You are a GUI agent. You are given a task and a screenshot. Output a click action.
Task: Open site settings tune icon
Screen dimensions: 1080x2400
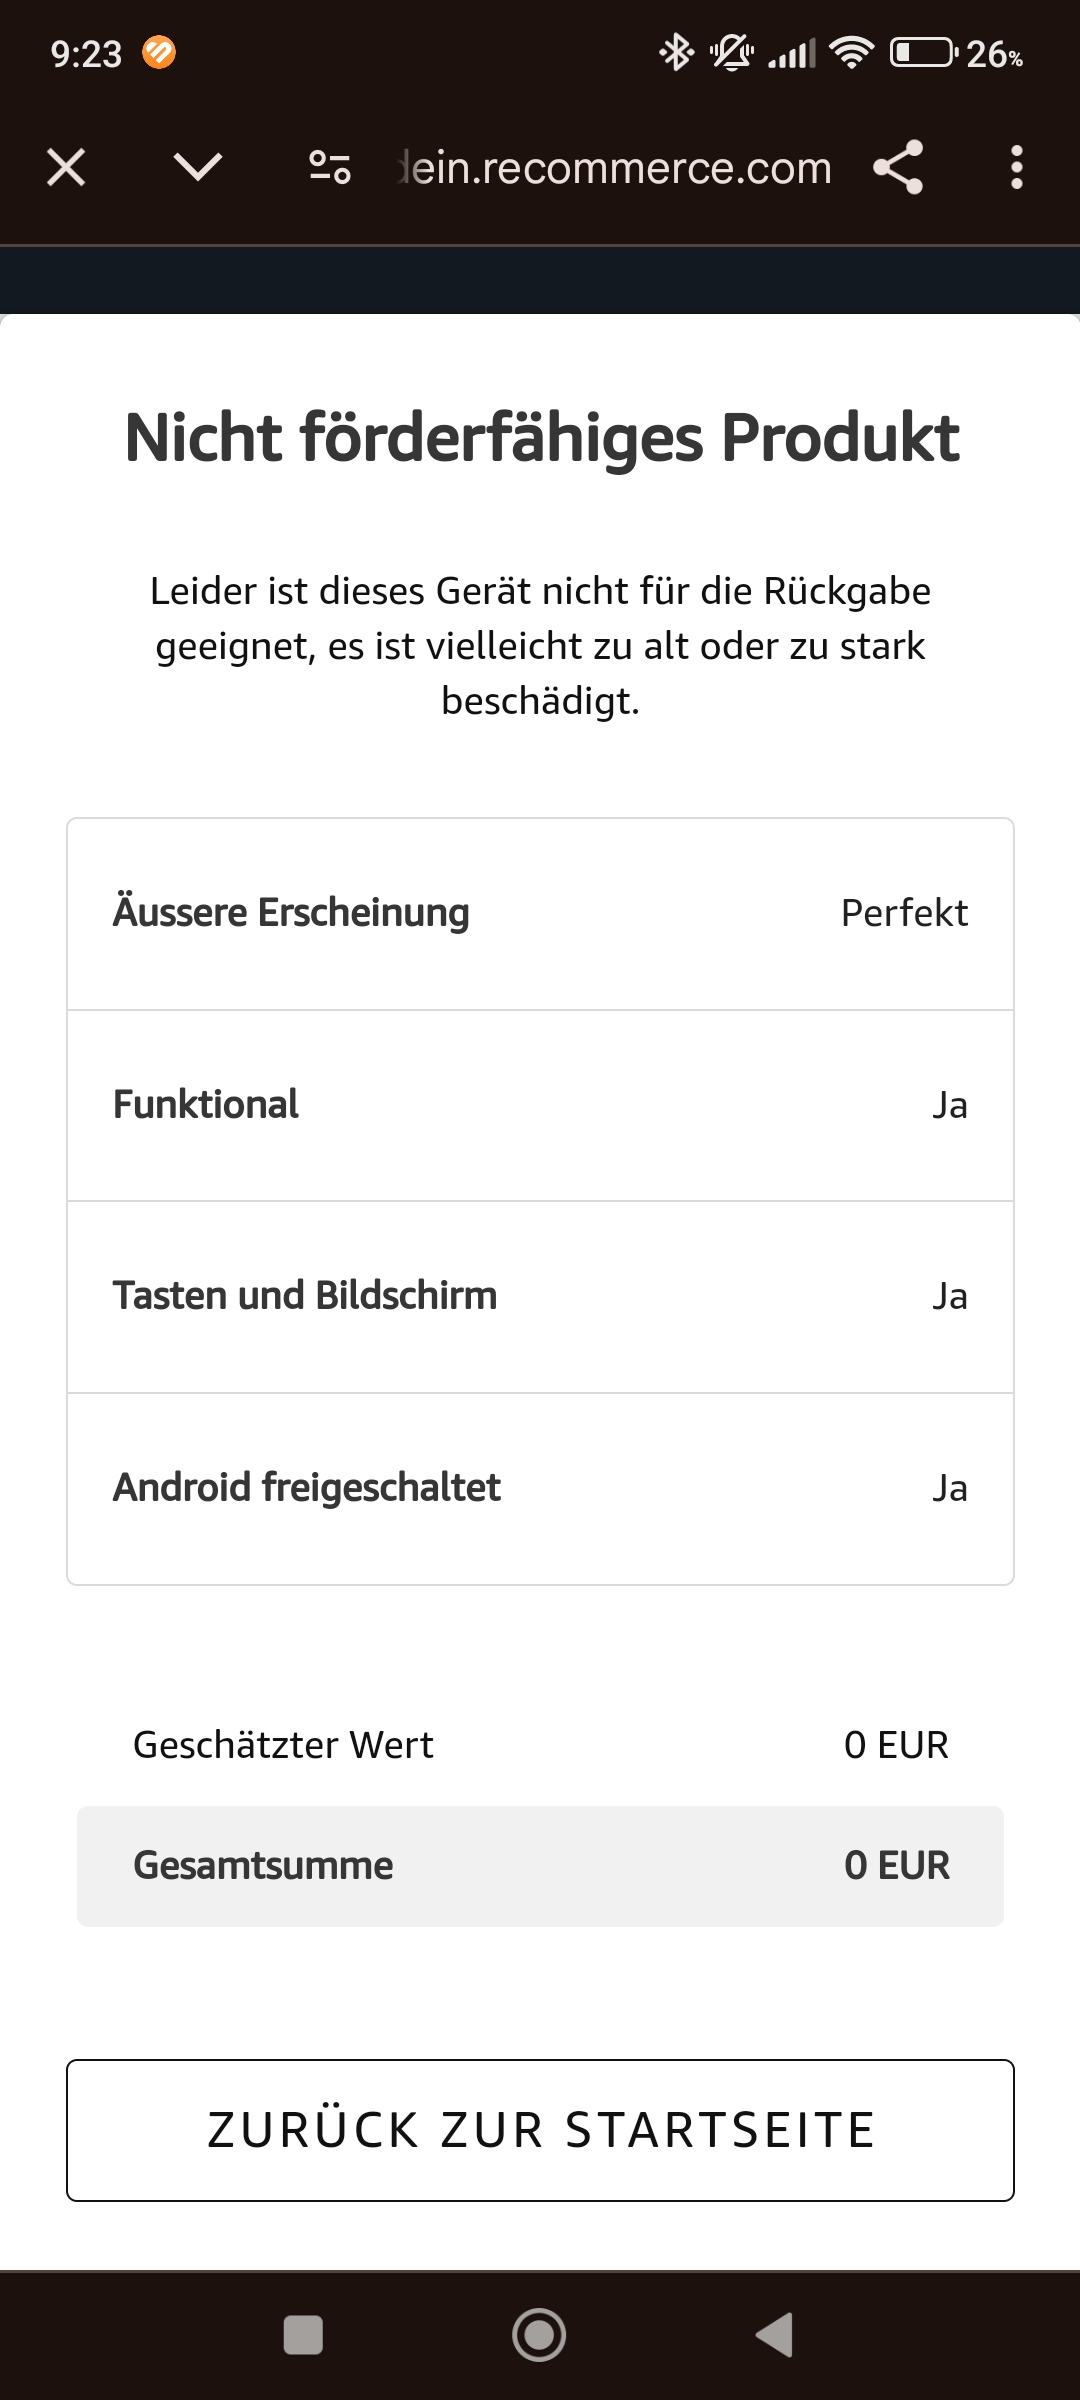(x=329, y=167)
